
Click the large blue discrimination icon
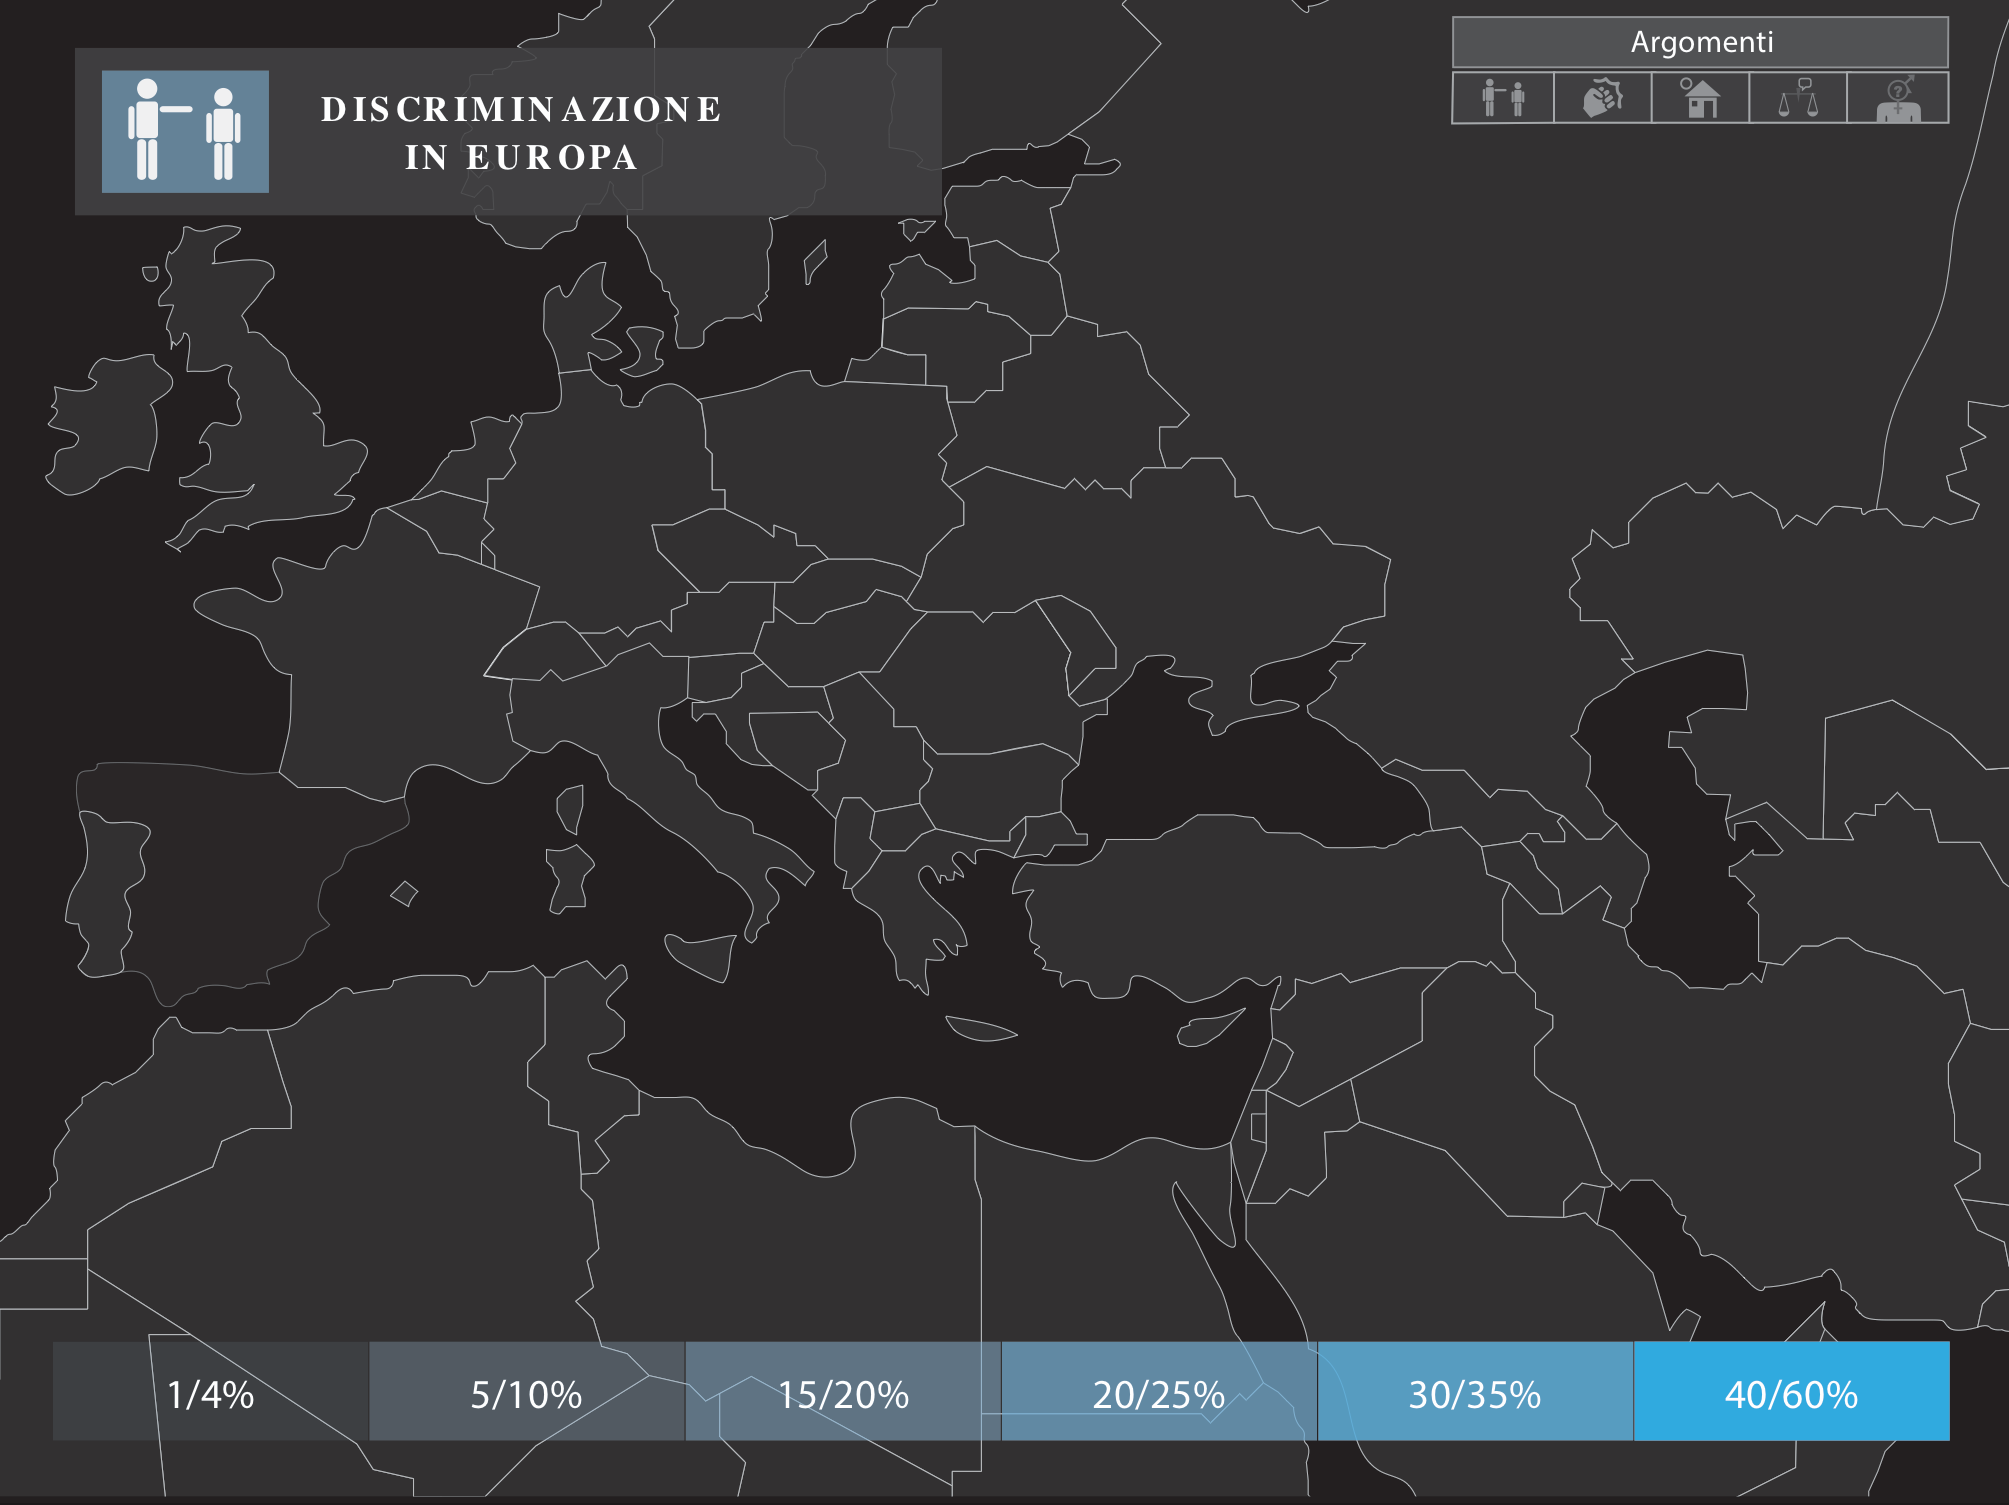click(185, 131)
